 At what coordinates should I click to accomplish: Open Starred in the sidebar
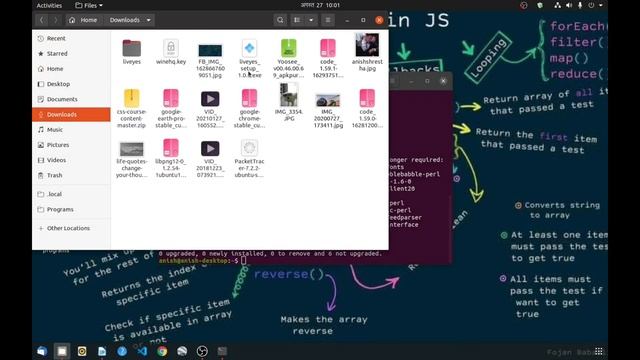tap(71, 53)
